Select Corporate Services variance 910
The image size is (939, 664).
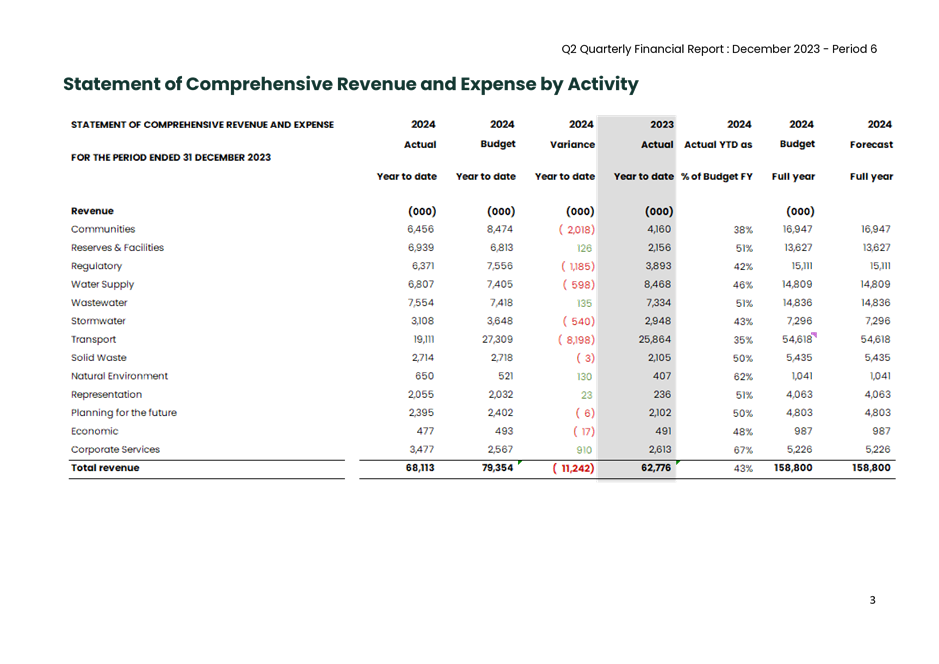pos(584,450)
